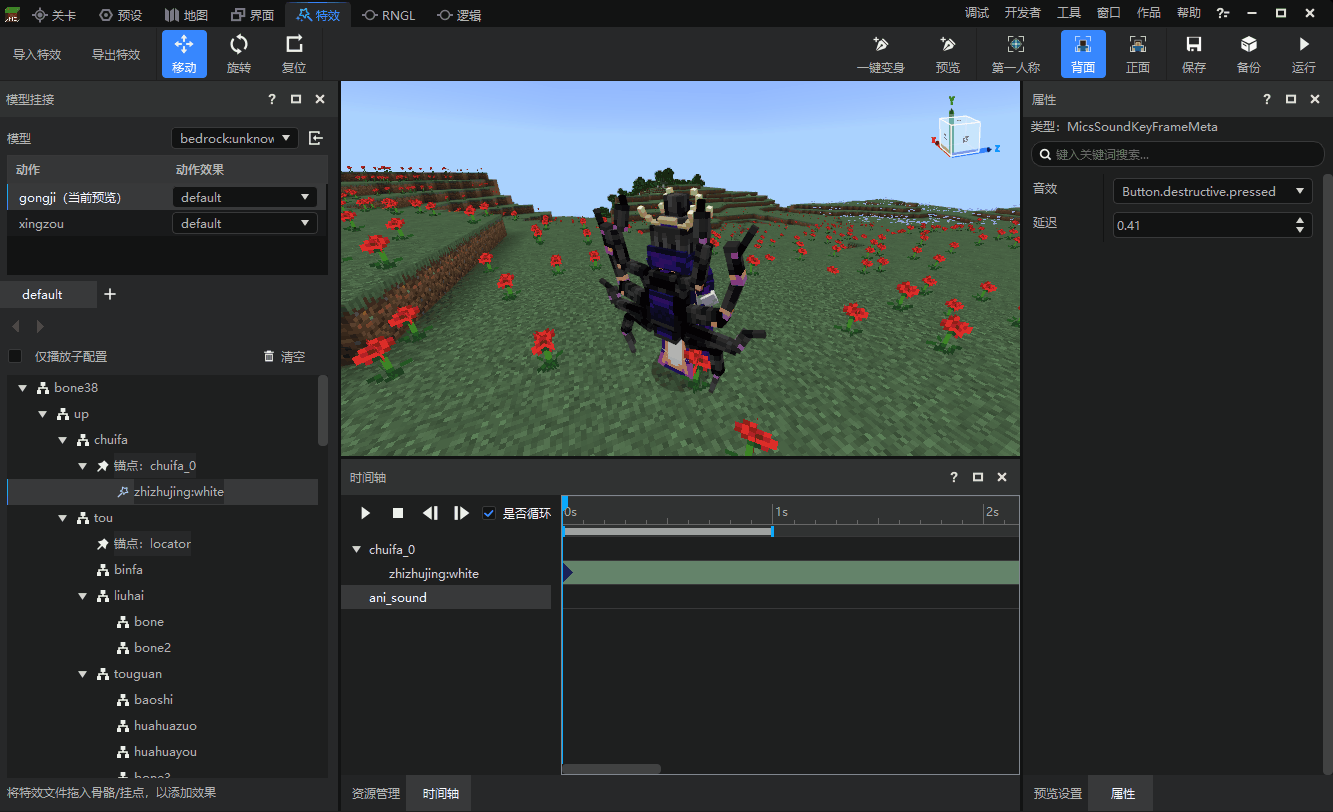The height and width of the screenshot is (812, 1333).
Task: Switch to 预览设置 bottom tab
Action: tap(1058, 793)
